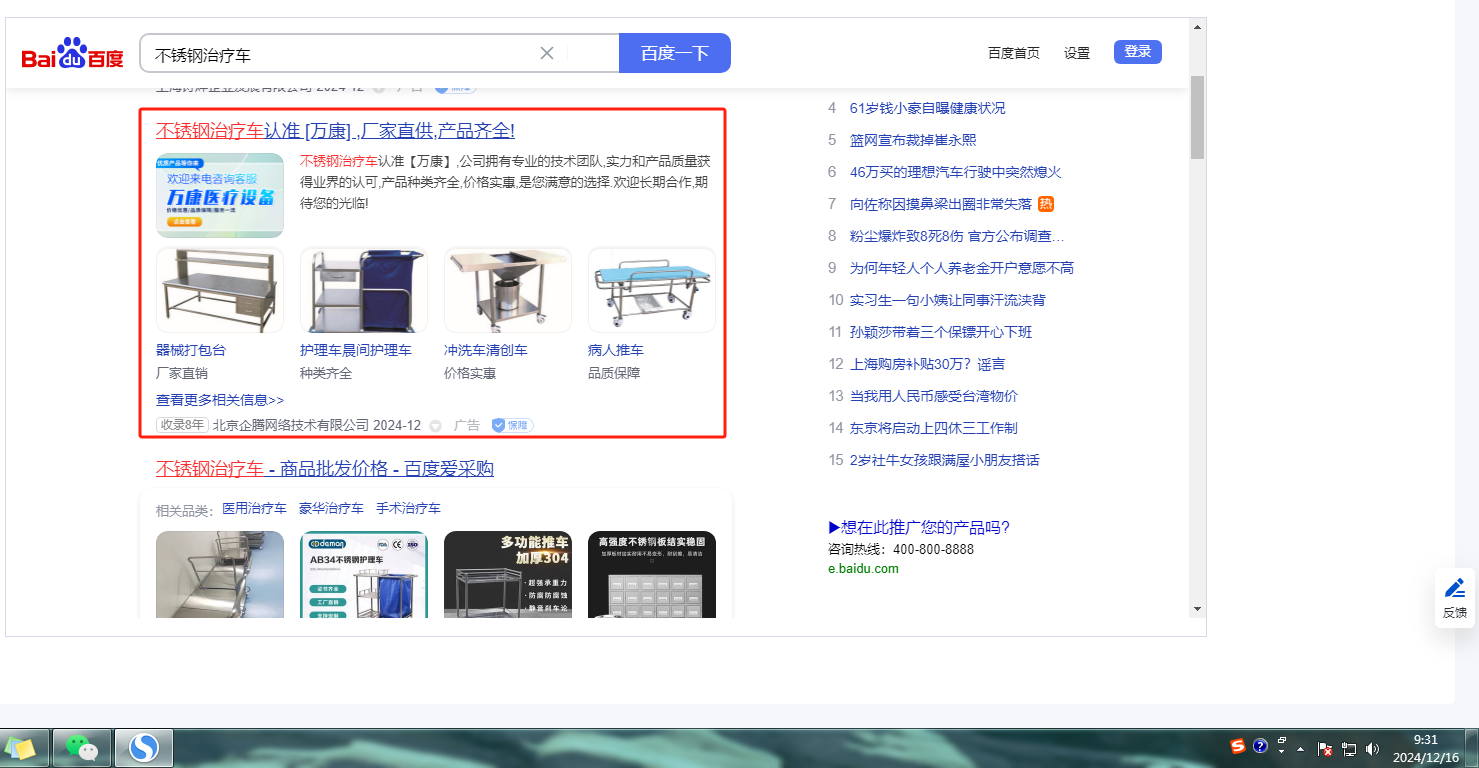Open the 设置 menu
Image resolution: width=1479 pixels, height=768 pixels.
pos(1077,53)
